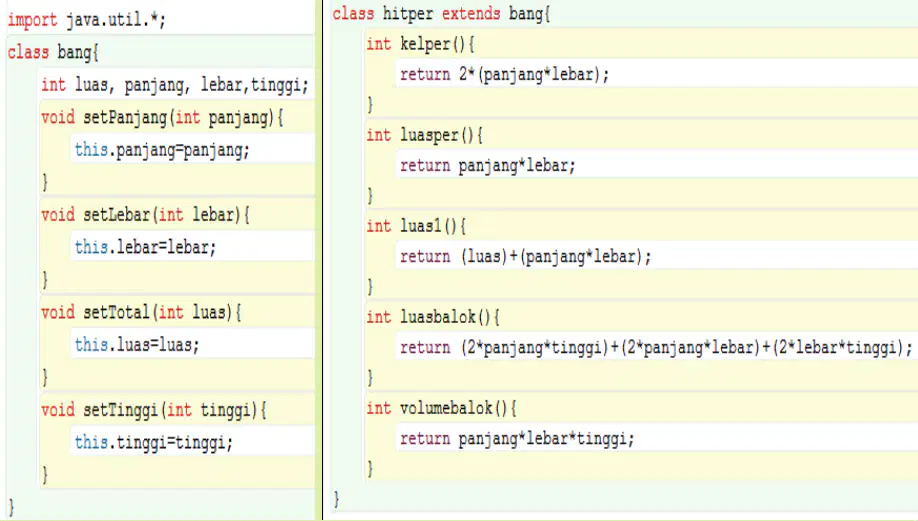The image size is (918, 521).
Task: Place cursor on 'this.panjang=panjang;'
Action: pyautogui.click(x=162, y=150)
